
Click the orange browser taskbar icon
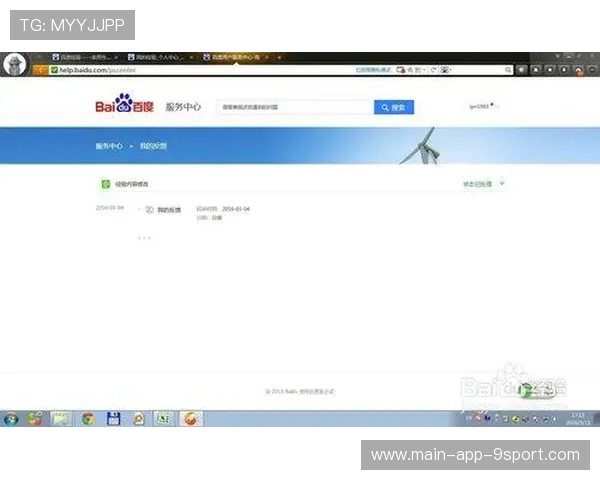(x=192, y=419)
